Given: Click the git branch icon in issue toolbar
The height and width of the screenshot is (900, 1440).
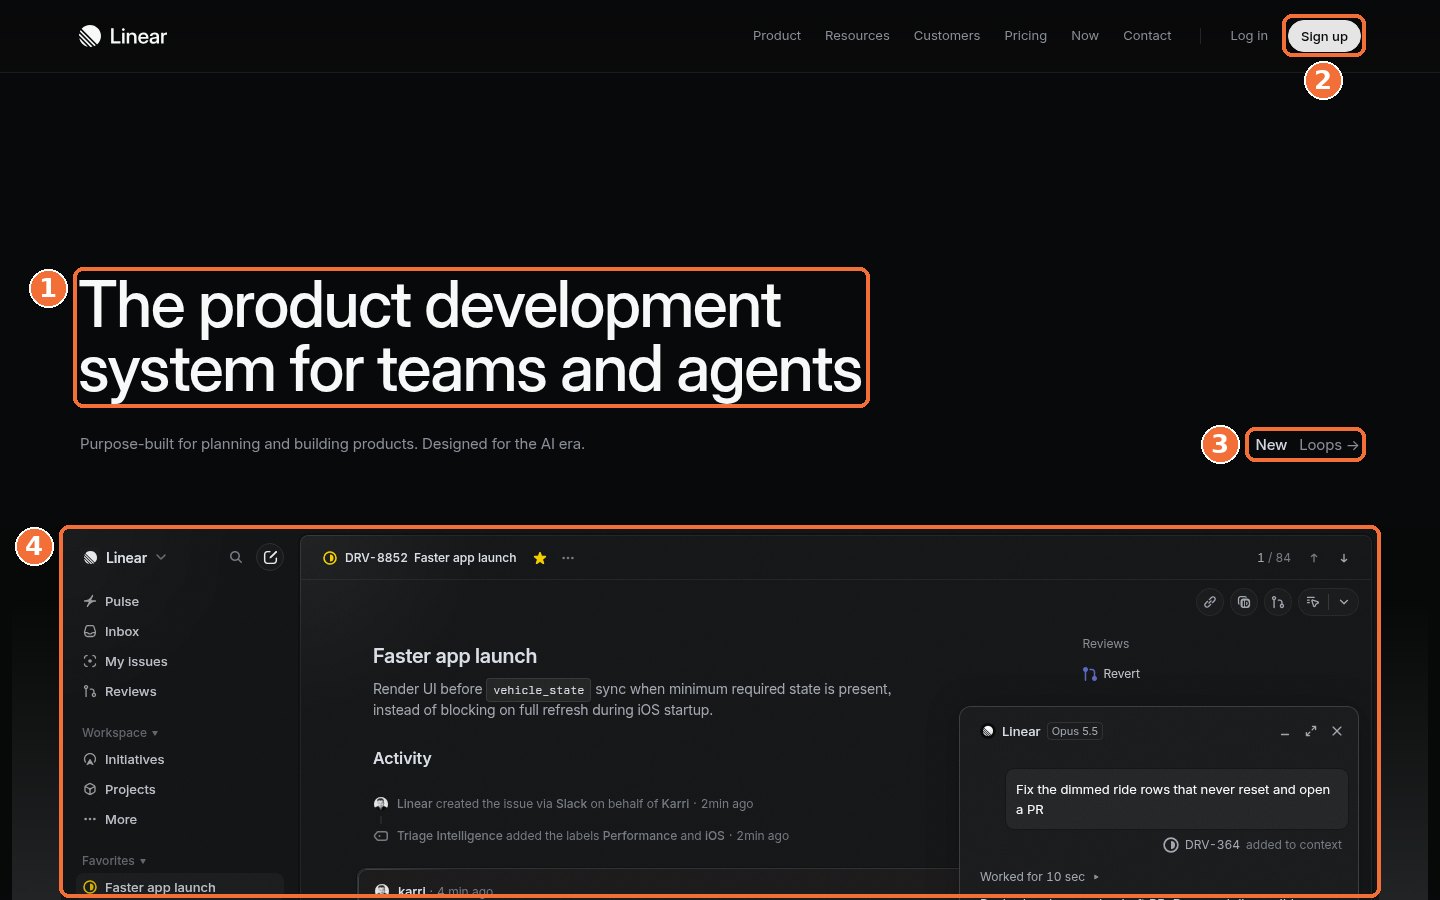Looking at the screenshot, I should [1278, 602].
